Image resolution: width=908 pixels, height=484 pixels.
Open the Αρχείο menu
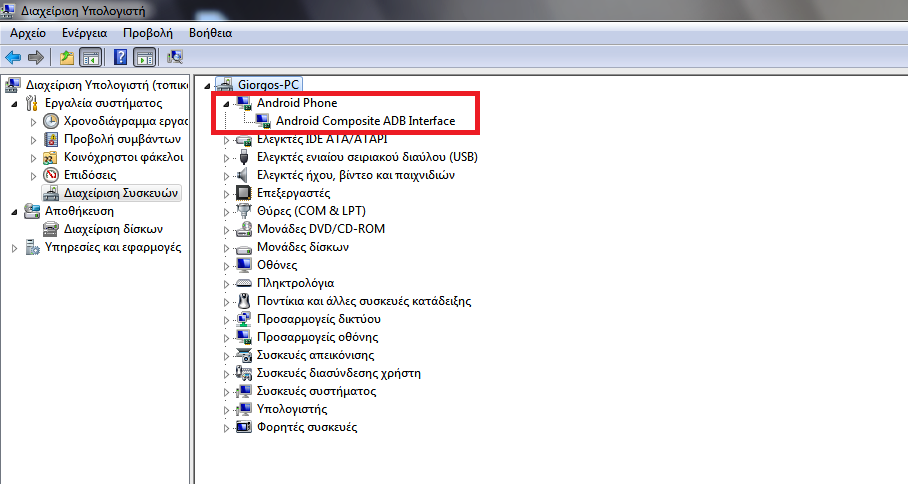[x=28, y=33]
